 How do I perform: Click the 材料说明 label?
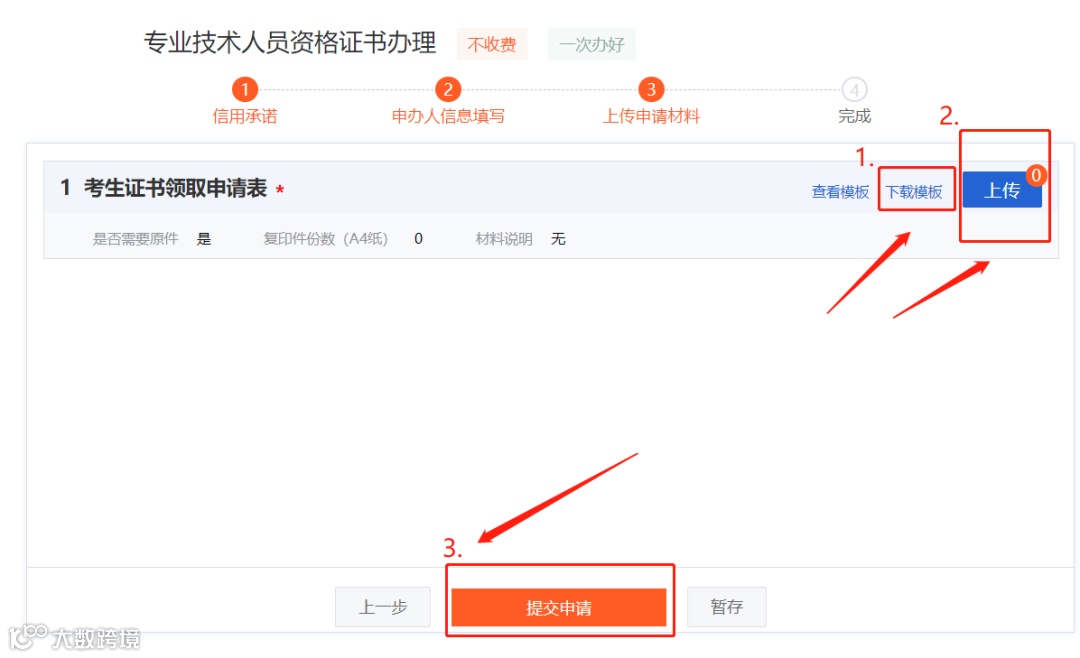pos(503,239)
